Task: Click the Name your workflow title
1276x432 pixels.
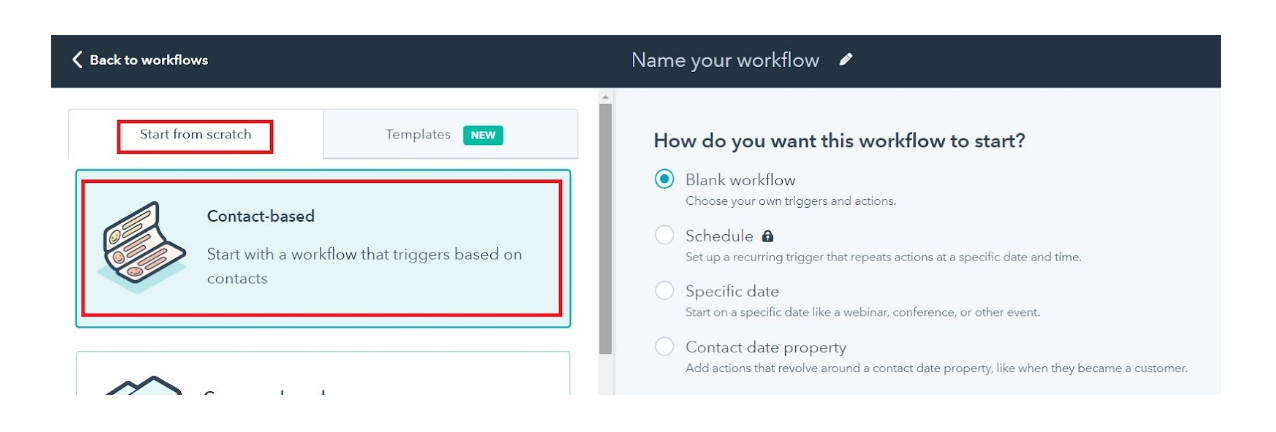Action: (725, 60)
